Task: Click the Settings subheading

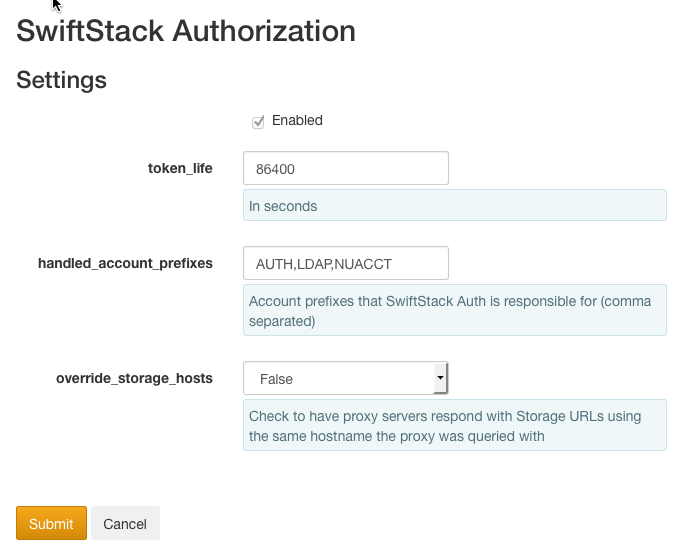Action: [62, 80]
